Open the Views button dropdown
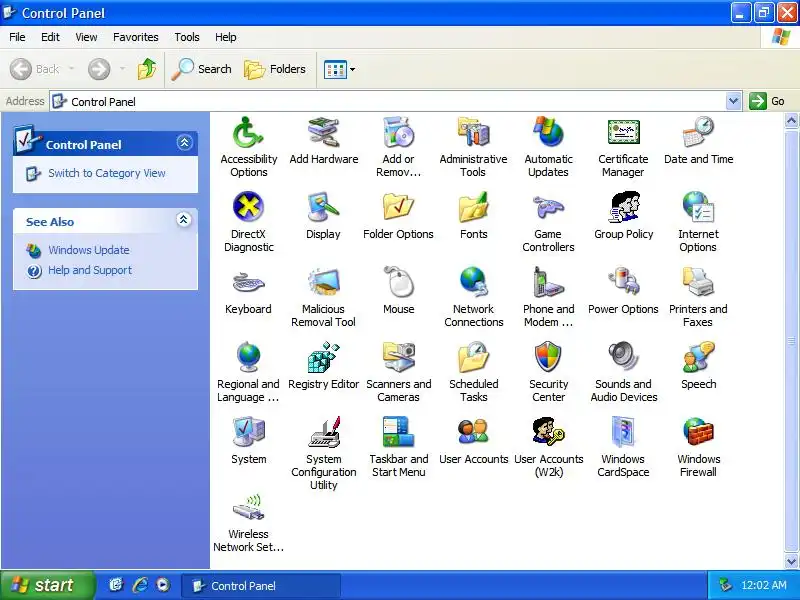Image resolution: width=800 pixels, height=600 pixels. [353, 69]
